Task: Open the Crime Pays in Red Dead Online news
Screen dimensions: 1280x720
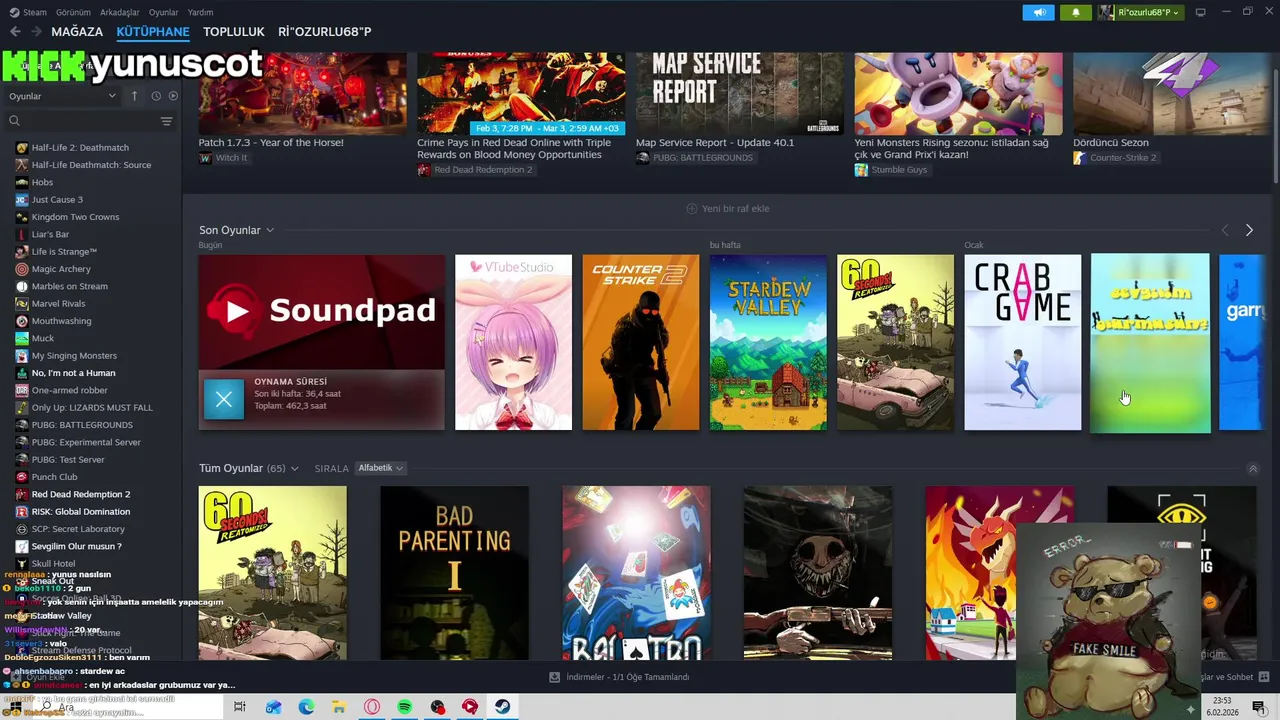Action: (514, 149)
